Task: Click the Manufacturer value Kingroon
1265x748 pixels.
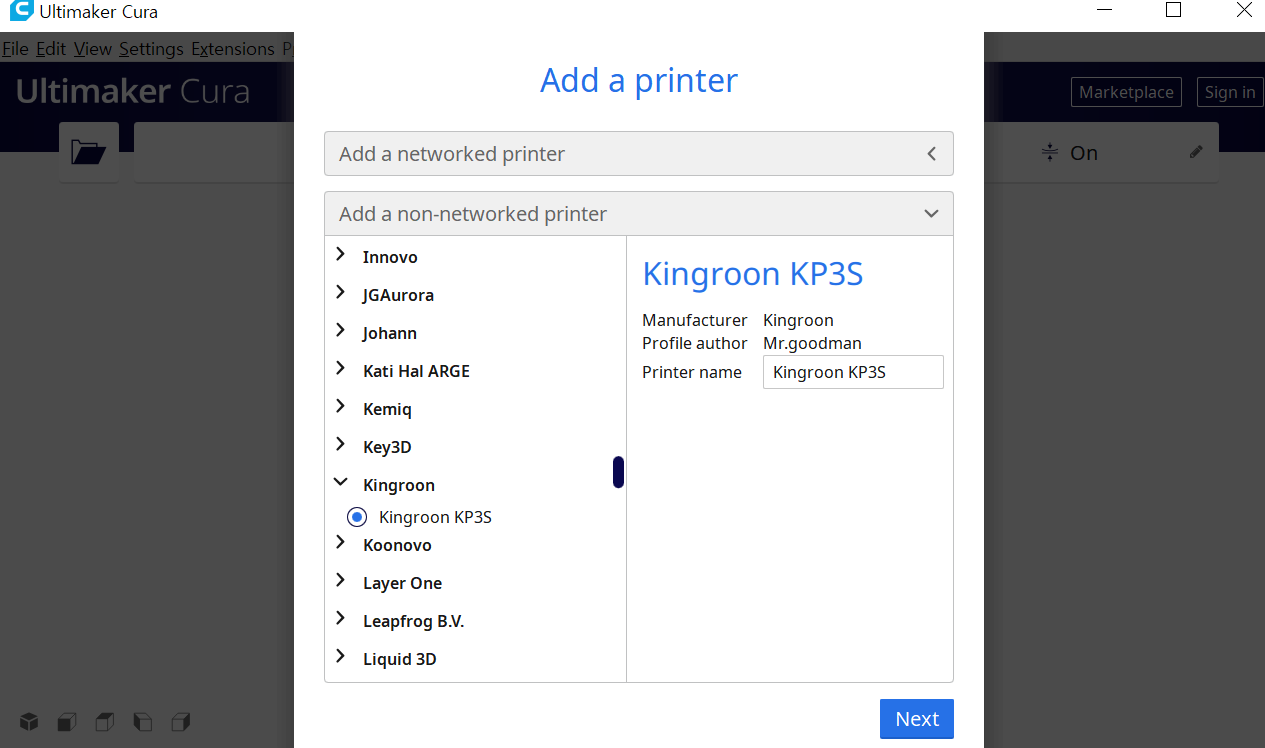Action: click(798, 320)
